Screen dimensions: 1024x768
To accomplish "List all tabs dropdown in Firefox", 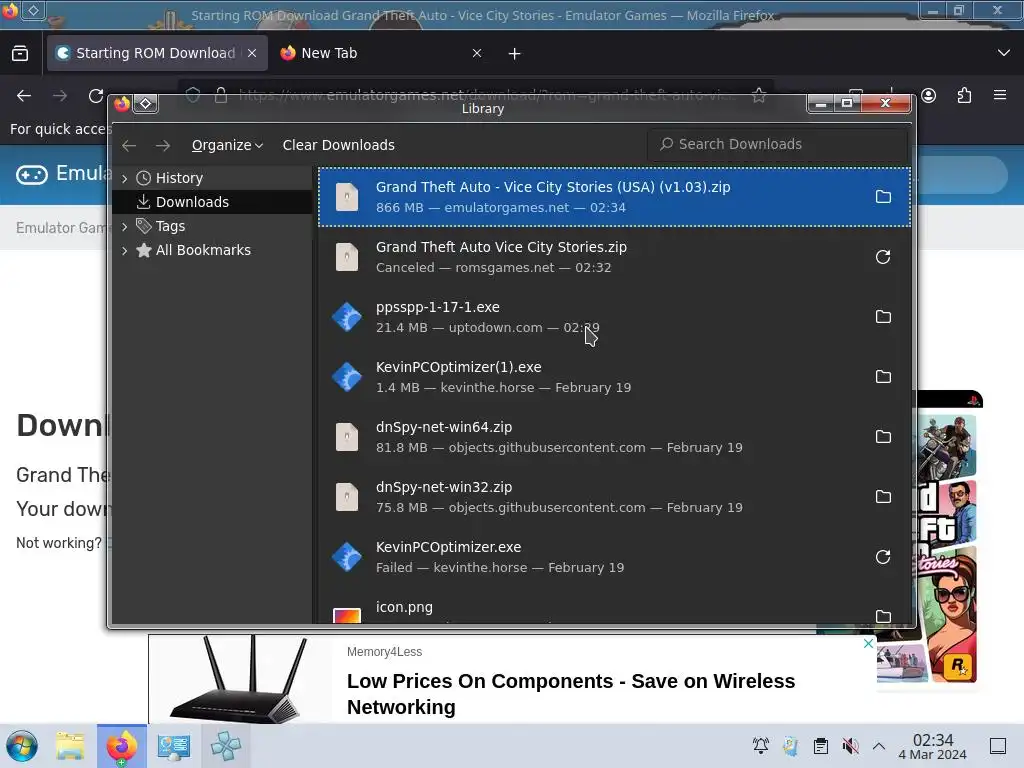I will click(x=1004, y=53).
